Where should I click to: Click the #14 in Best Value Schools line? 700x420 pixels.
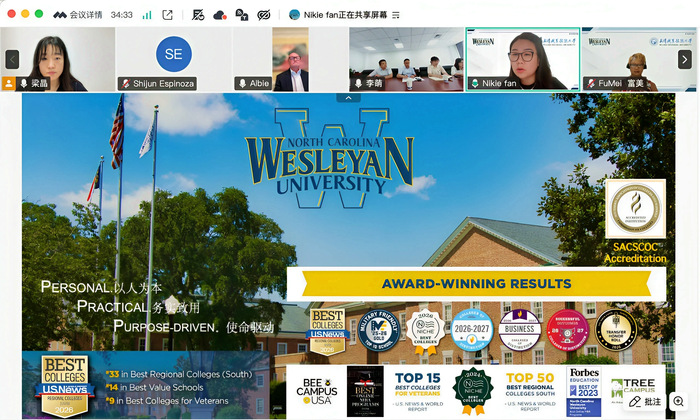pos(154,387)
